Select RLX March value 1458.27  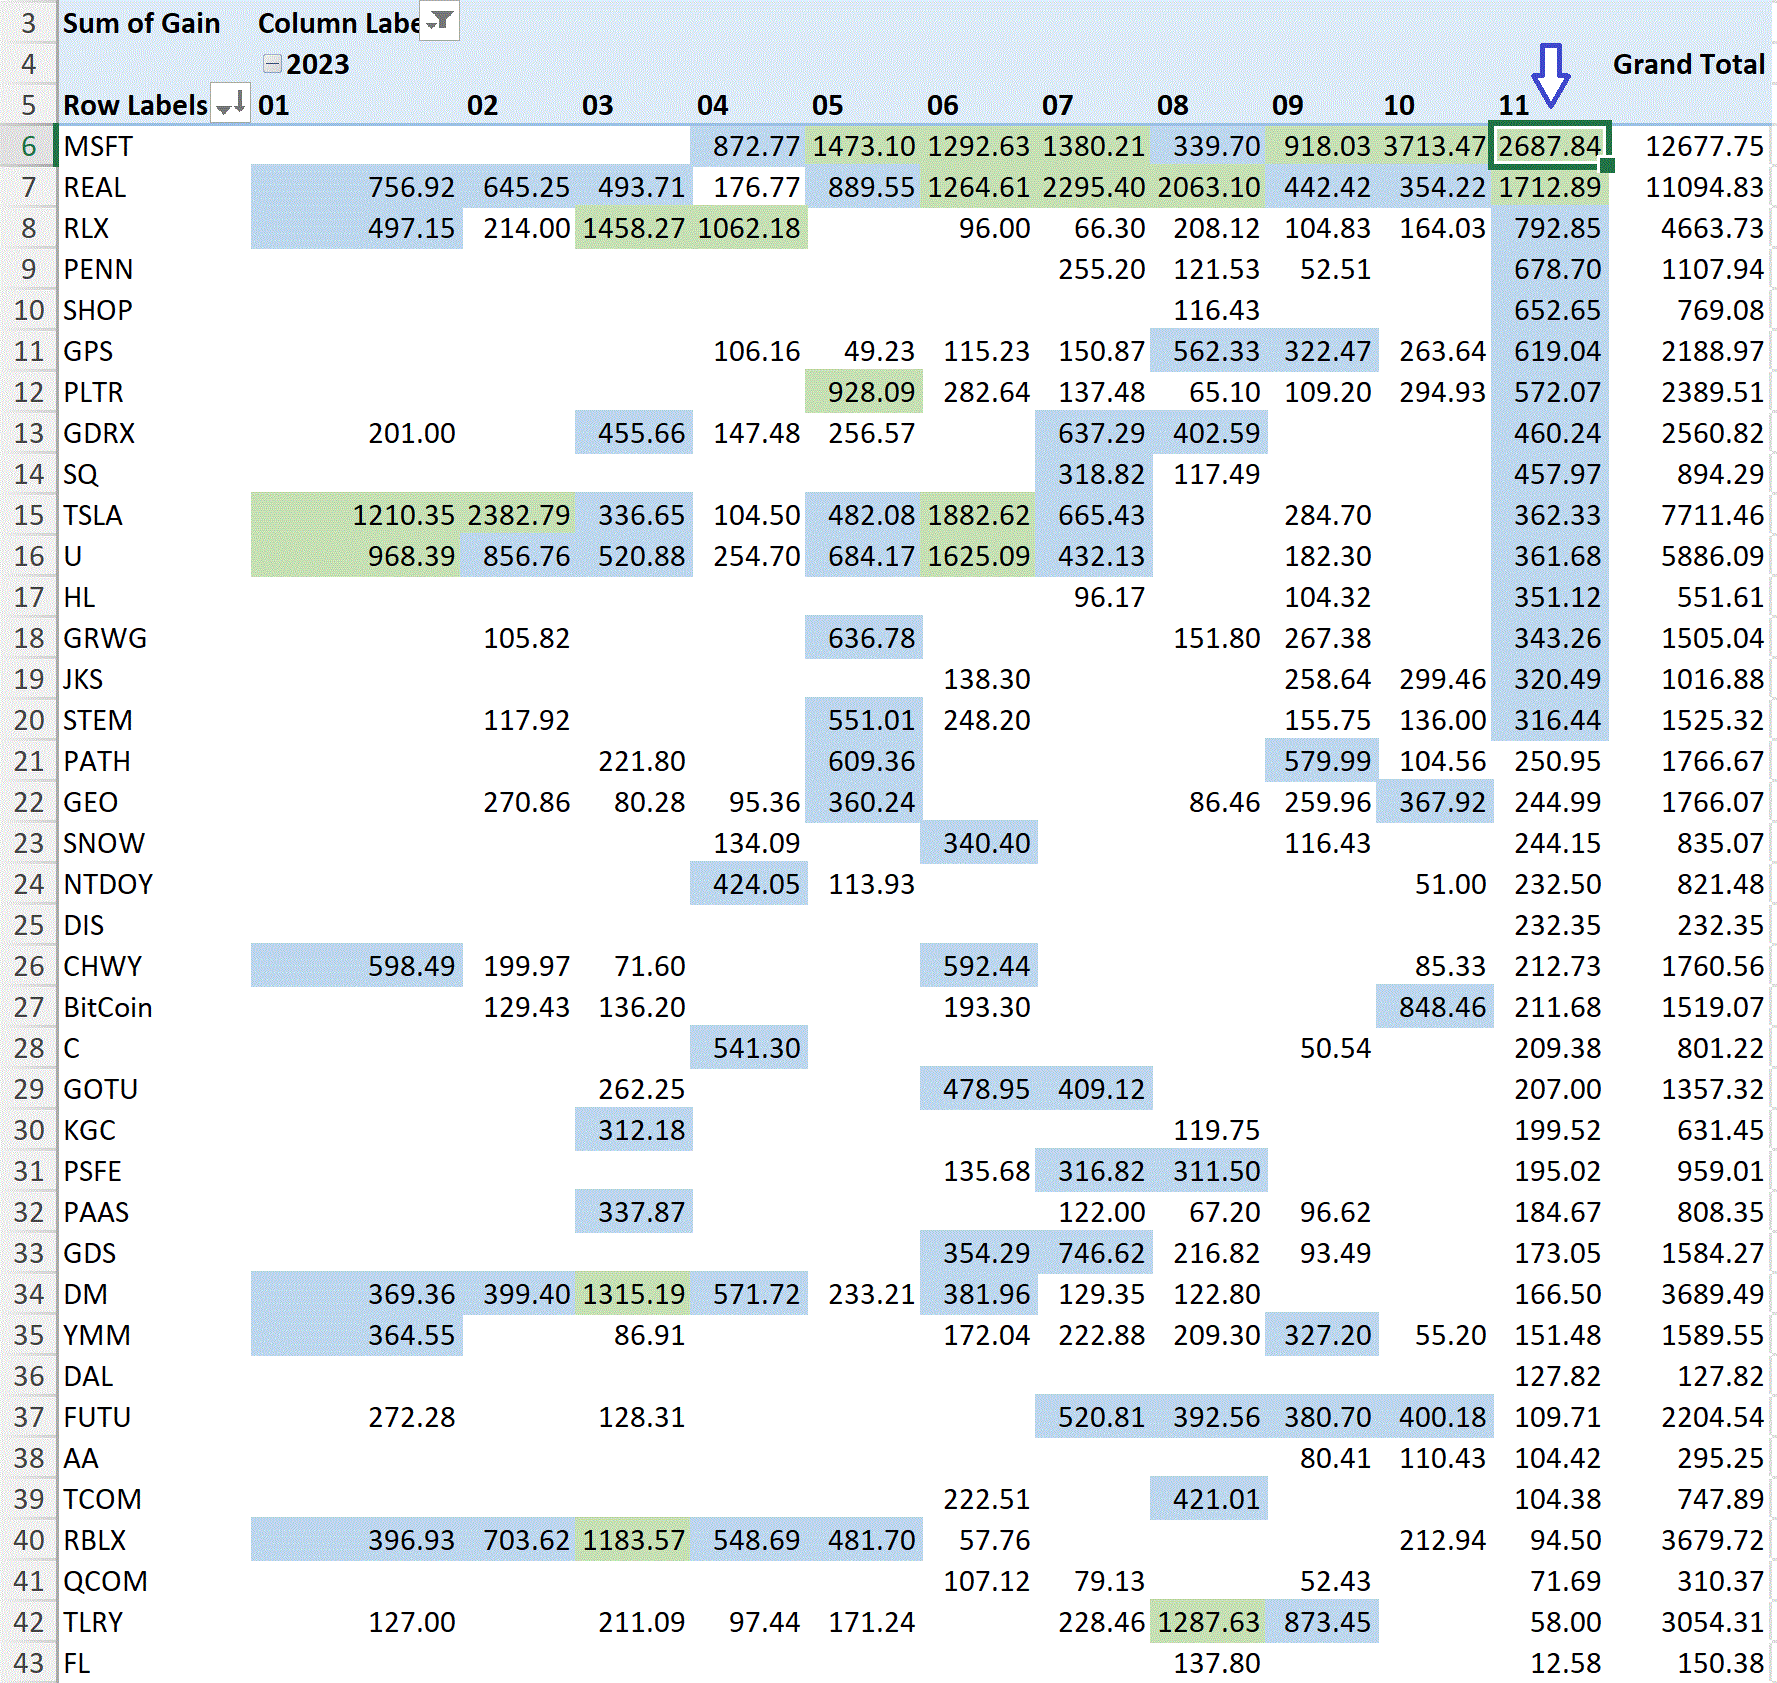point(633,228)
